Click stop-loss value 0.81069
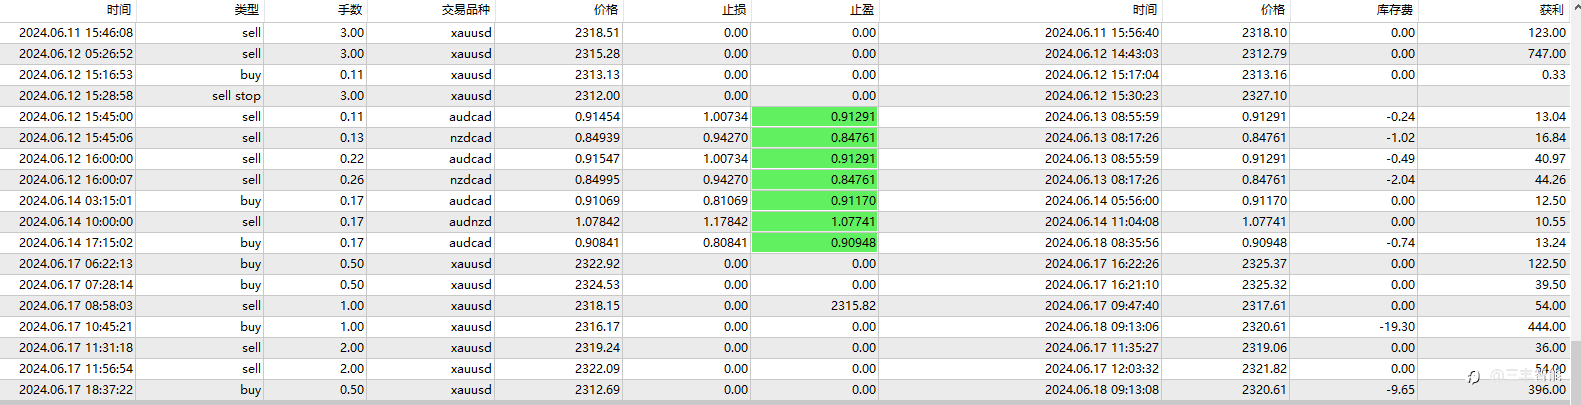This screenshot has height=405, width=1581. click(725, 200)
